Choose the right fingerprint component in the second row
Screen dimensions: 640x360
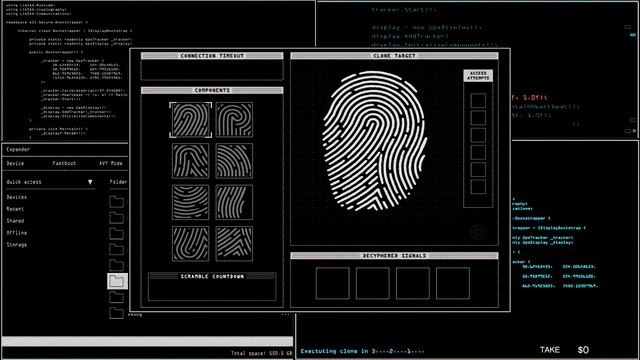(234, 161)
